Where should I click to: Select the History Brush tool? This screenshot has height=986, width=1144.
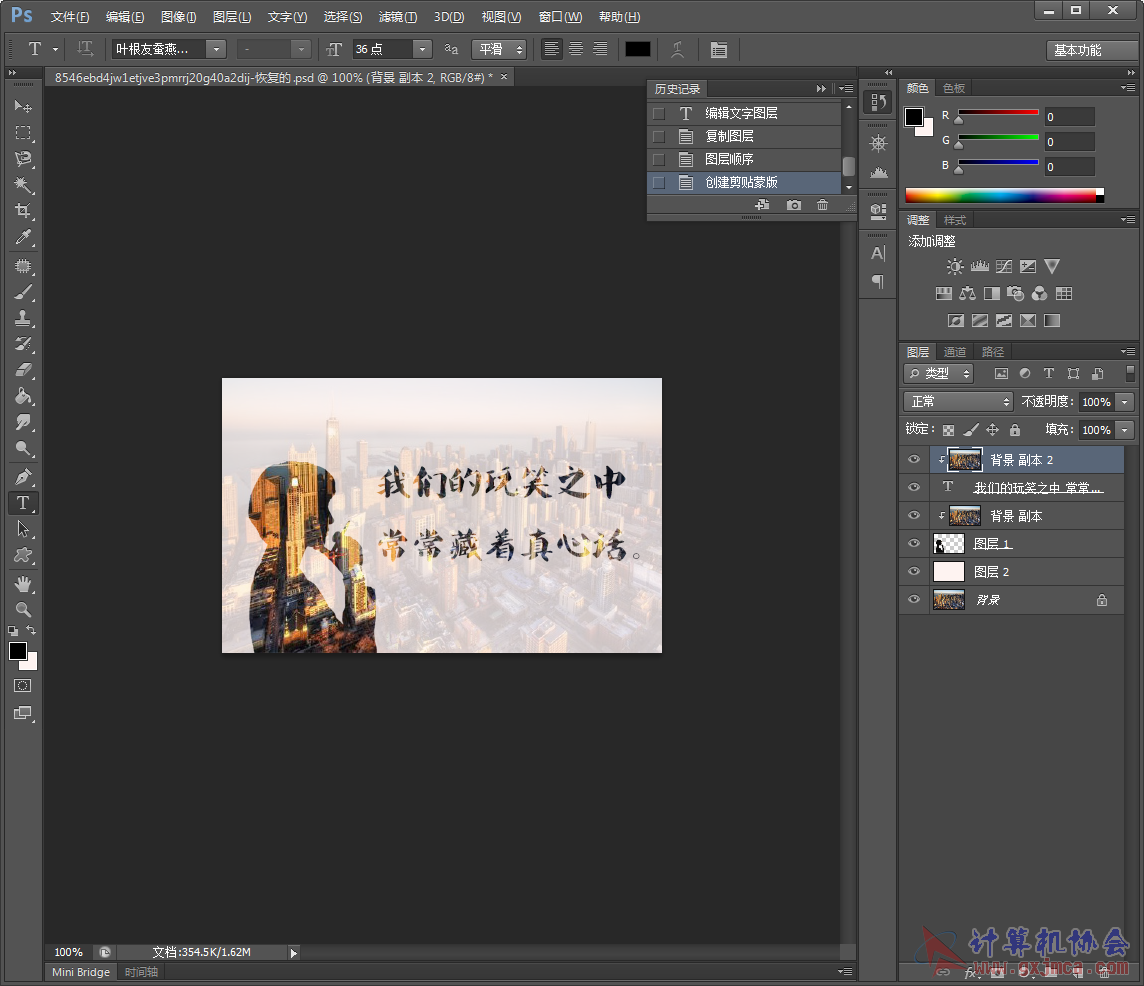pyautogui.click(x=23, y=344)
